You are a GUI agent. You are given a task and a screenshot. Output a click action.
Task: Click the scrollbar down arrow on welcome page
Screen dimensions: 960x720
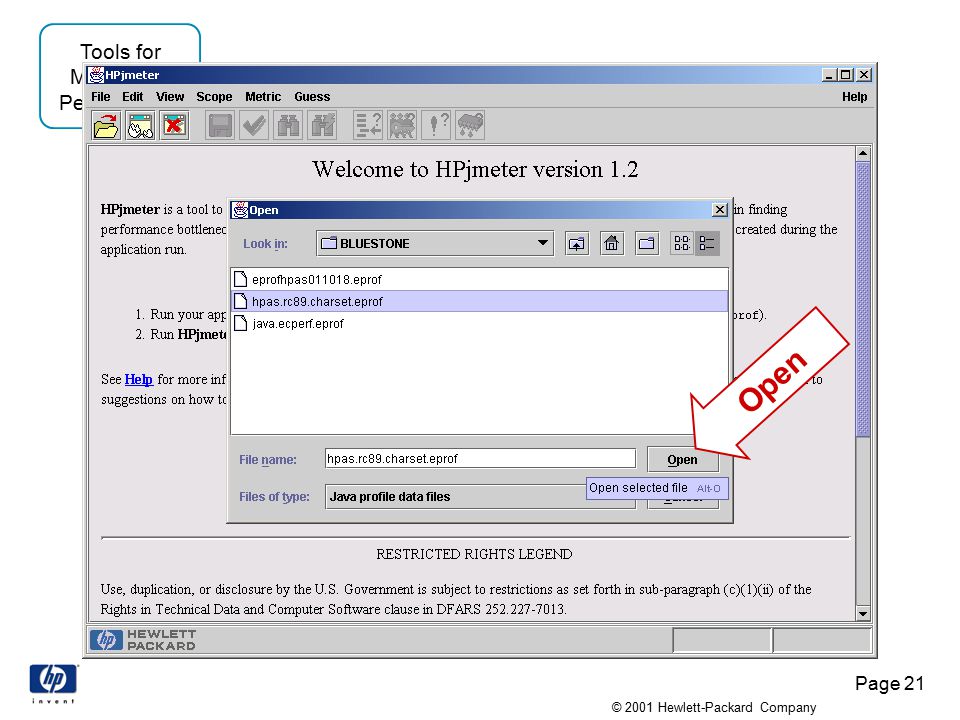pyautogui.click(x=863, y=613)
